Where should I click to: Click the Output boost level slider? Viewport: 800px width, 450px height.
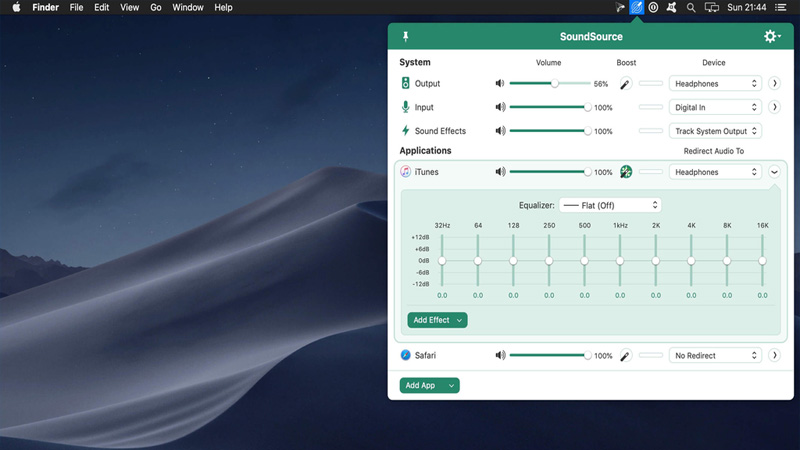651,83
